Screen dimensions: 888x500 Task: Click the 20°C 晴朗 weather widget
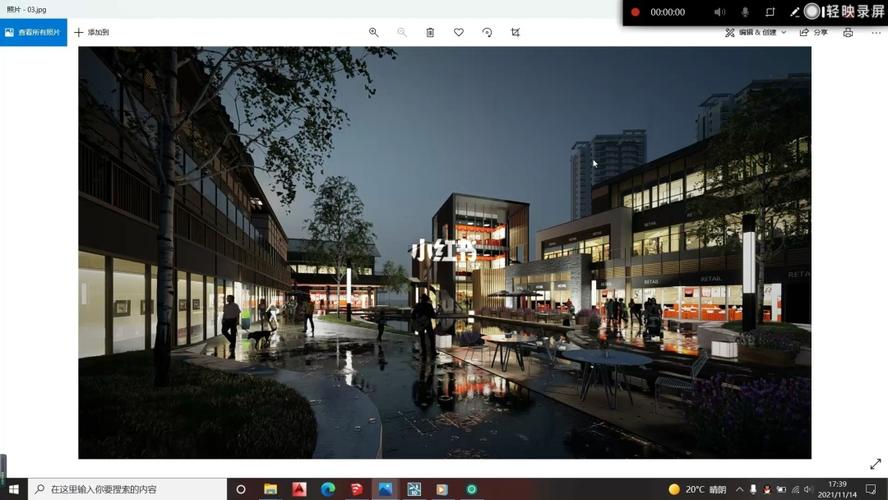pos(697,489)
